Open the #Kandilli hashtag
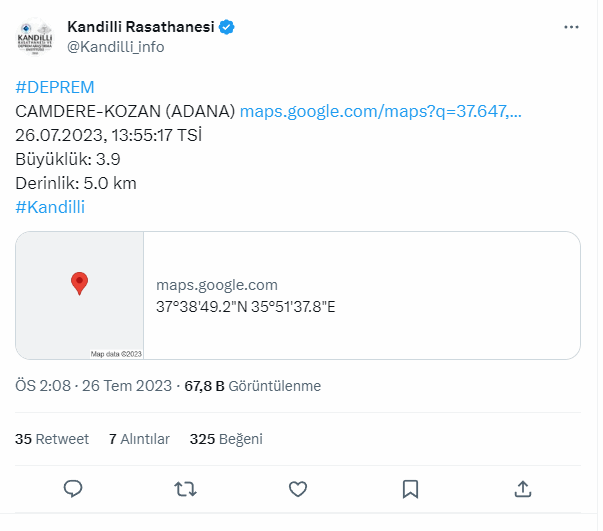This screenshot has height=531, width=603. (x=50, y=207)
